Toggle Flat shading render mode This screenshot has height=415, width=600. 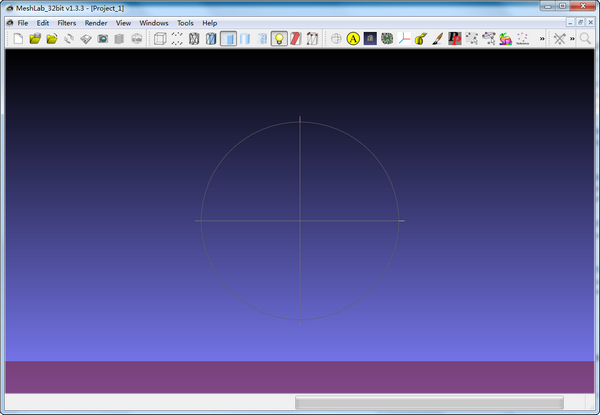tap(228, 39)
